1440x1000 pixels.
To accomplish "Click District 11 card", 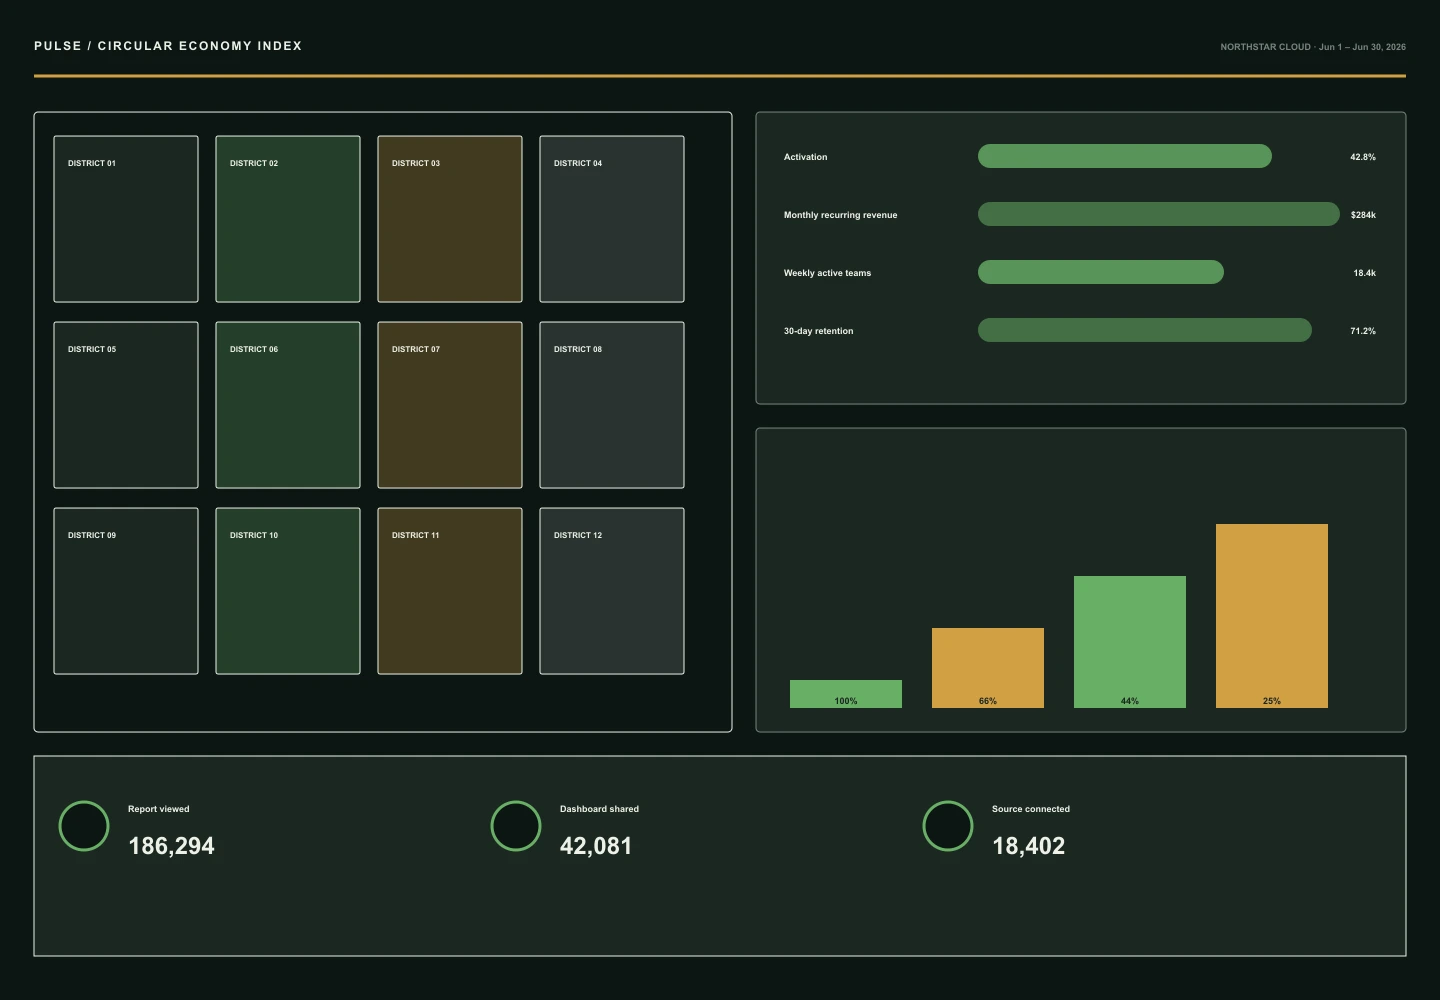I will pyautogui.click(x=450, y=591).
